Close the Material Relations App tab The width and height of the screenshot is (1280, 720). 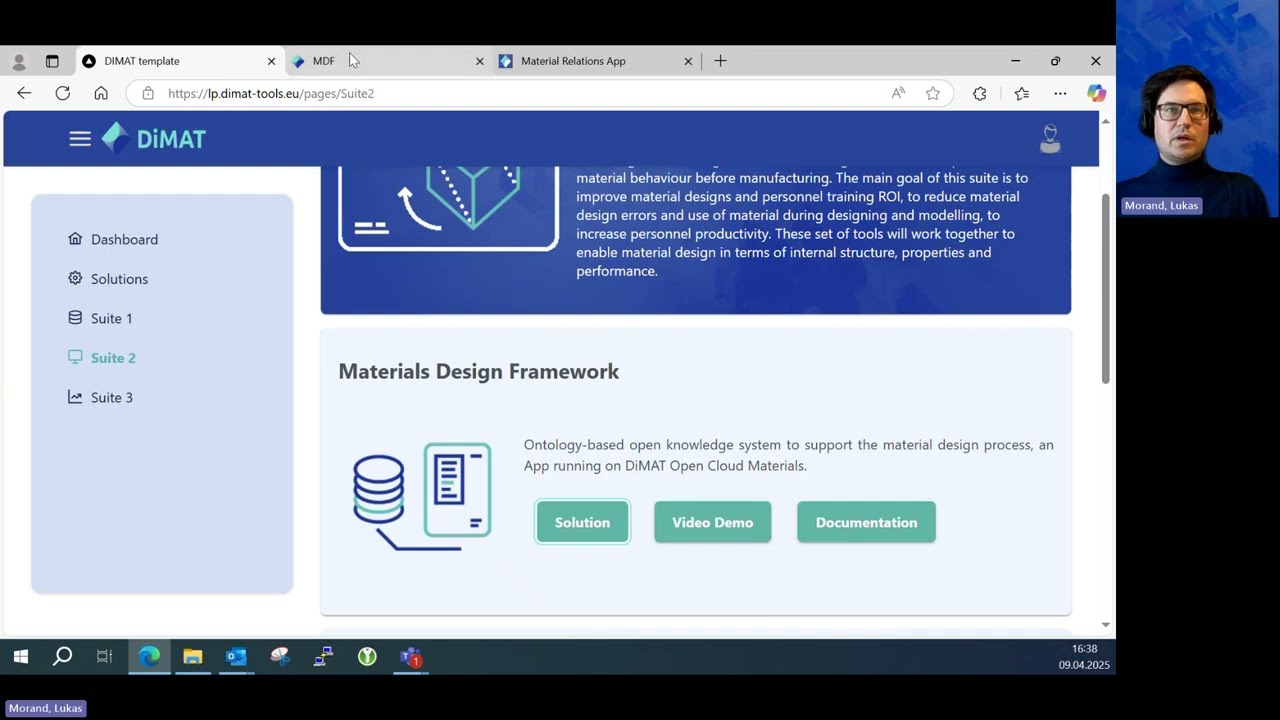[688, 61]
